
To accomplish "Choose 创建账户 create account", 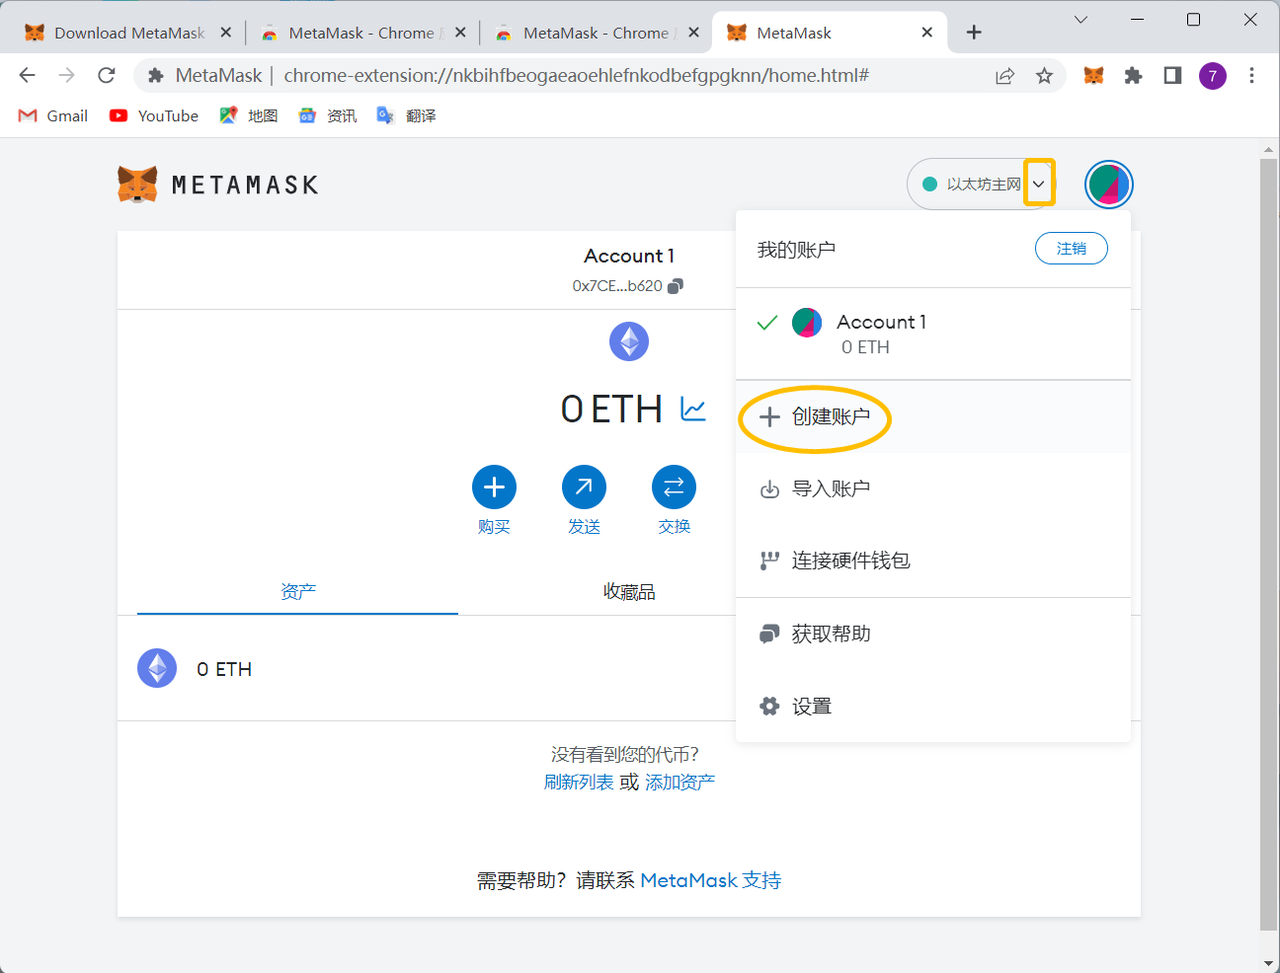I will click(x=933, y=416).
